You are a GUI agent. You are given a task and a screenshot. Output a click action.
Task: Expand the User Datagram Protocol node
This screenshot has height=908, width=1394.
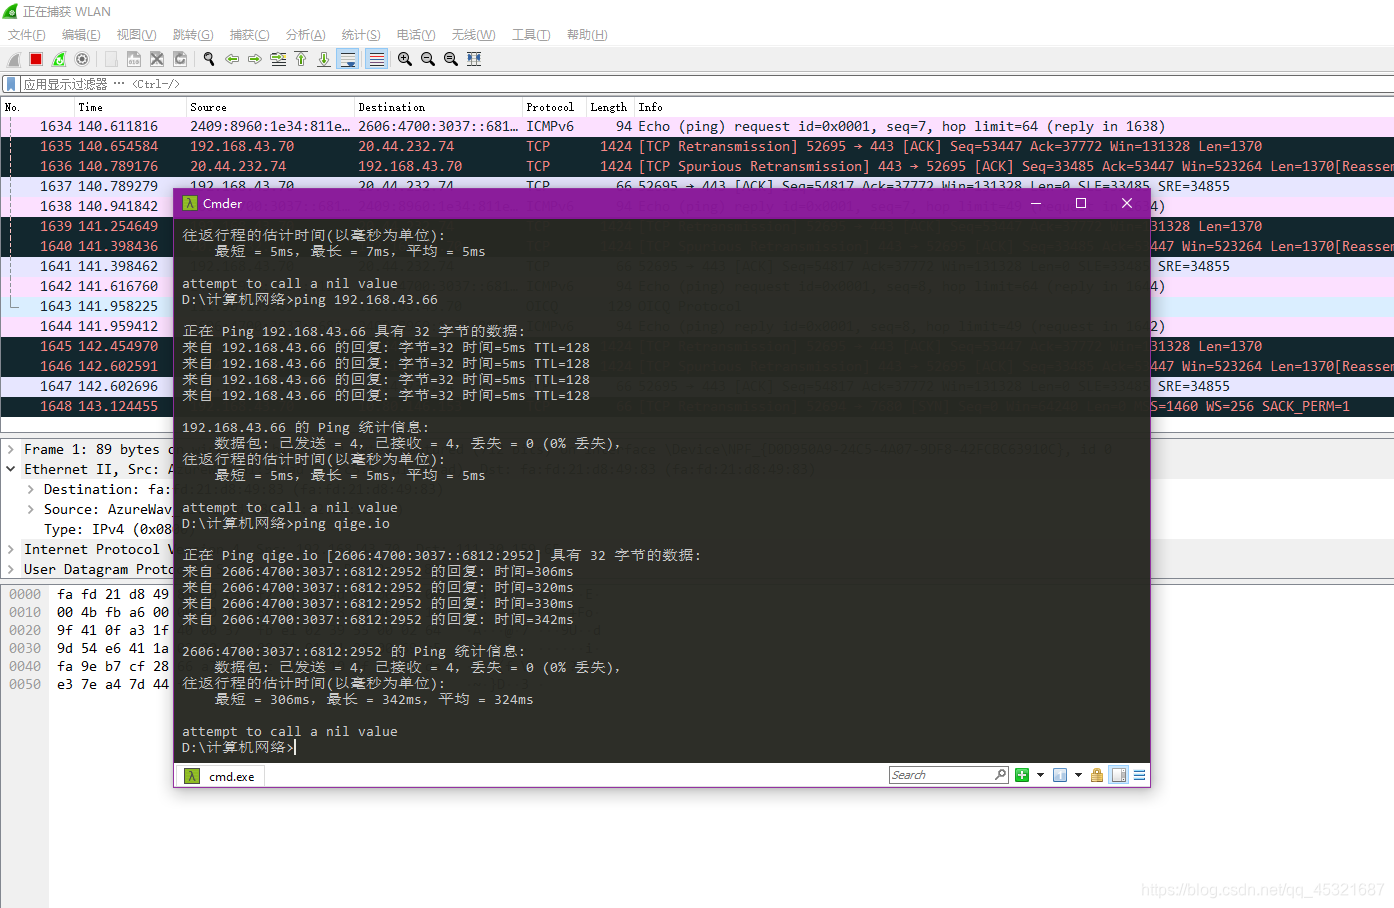(11, 569)
